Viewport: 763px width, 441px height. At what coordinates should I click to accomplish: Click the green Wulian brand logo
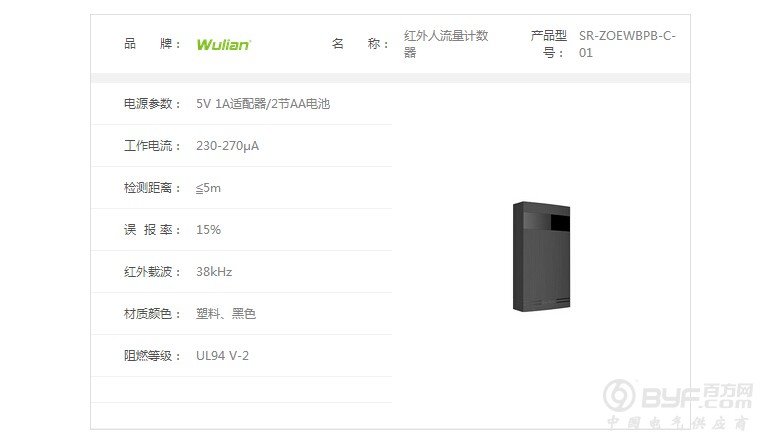coord(223,44)
